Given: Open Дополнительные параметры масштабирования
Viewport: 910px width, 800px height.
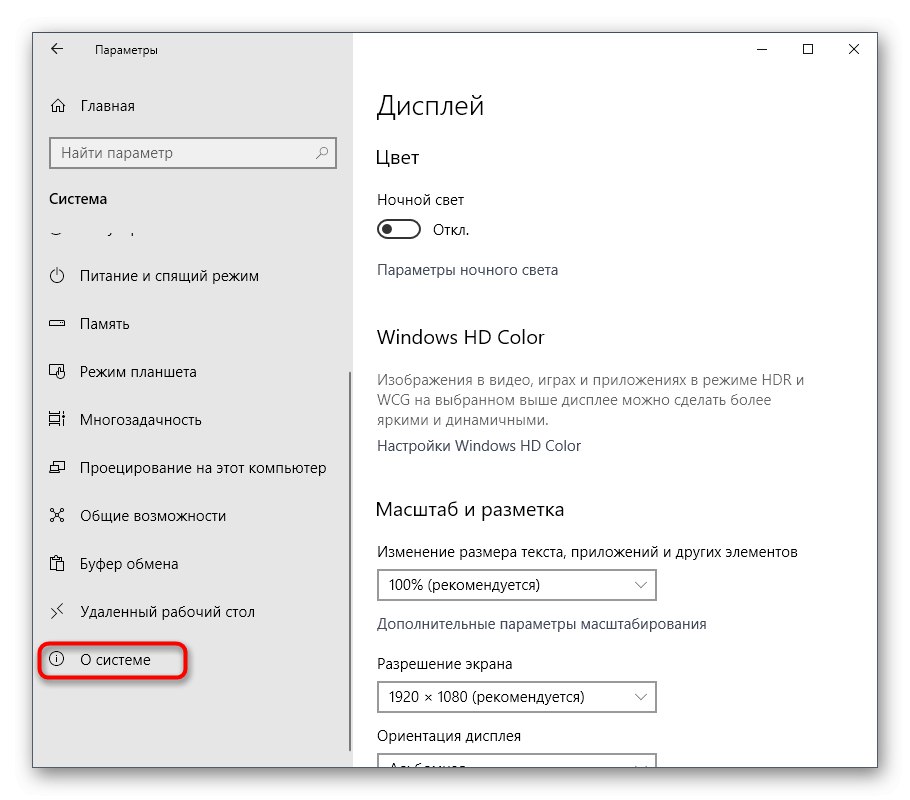Looking at the screenshot, I should point(540,623).
